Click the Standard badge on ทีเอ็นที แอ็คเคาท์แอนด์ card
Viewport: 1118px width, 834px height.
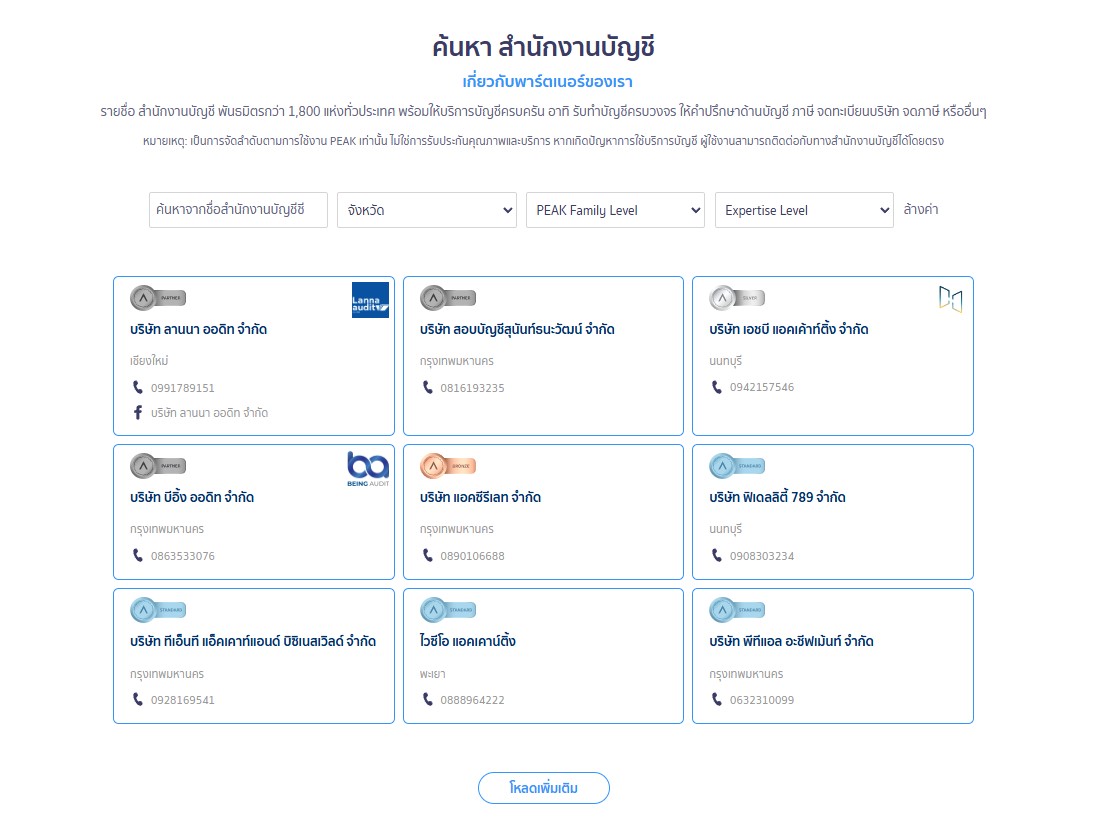(x=158, y=610)
